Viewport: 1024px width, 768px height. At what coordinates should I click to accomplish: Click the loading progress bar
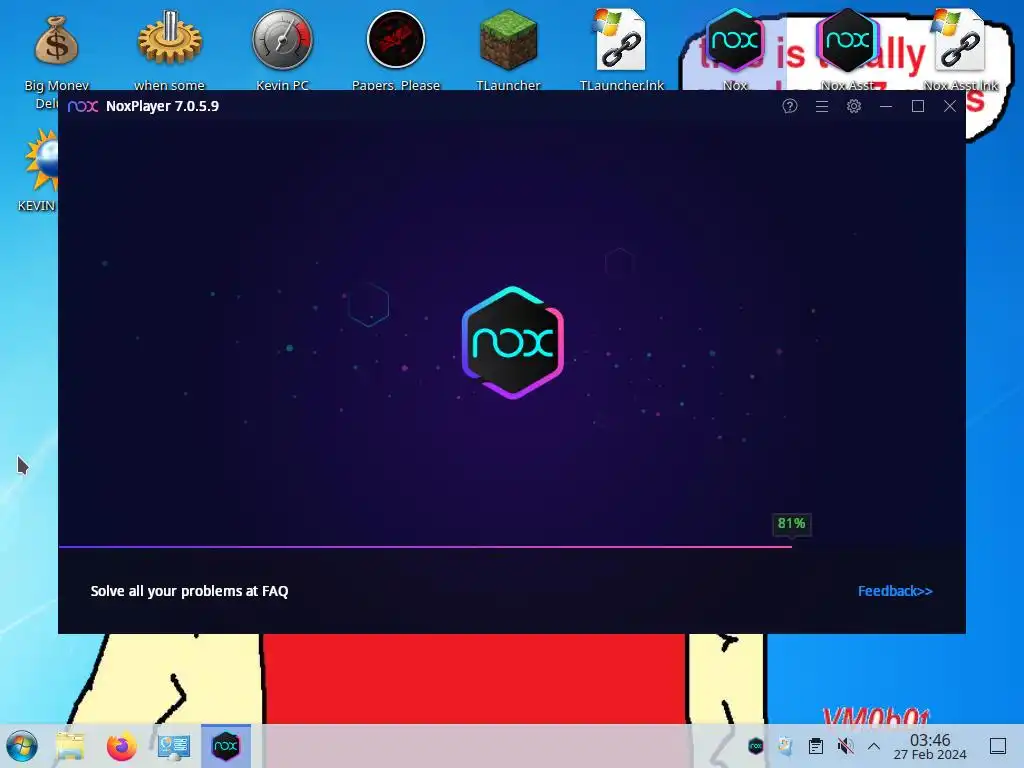tap(425, 547)
